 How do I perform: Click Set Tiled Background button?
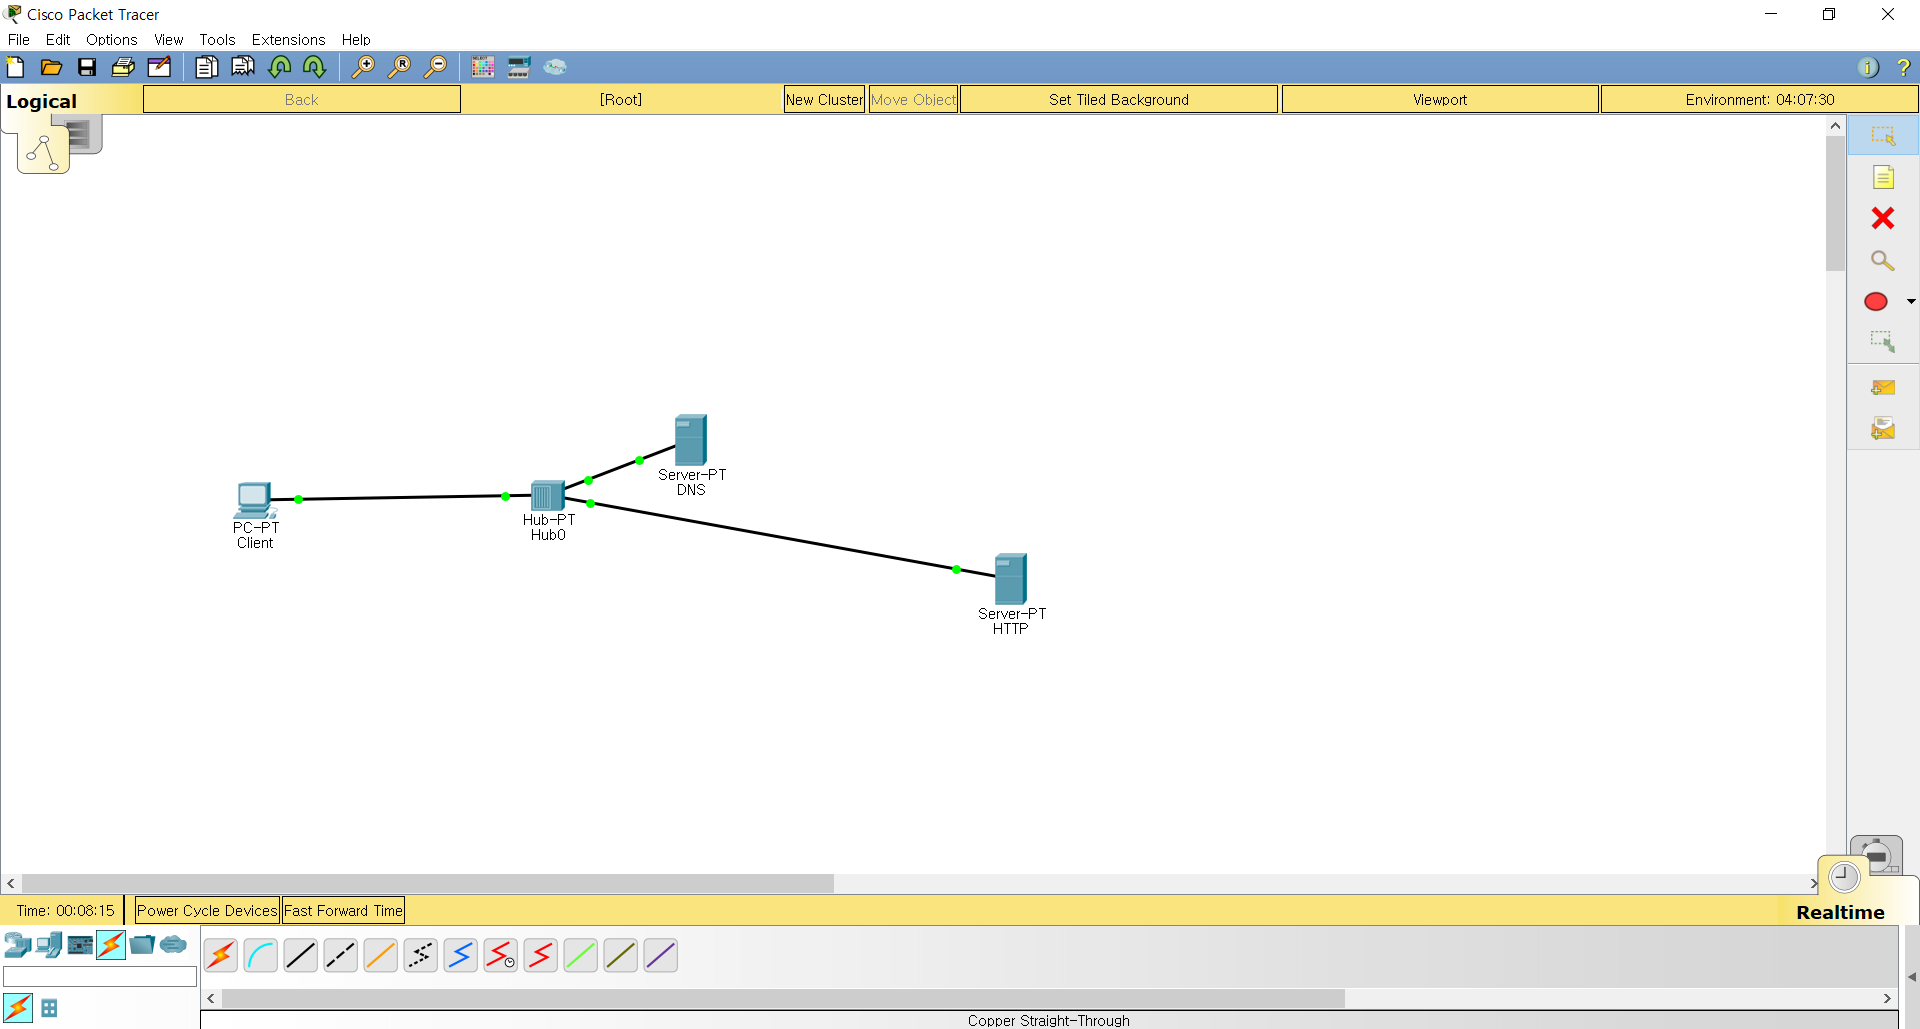pos(1119,99)
